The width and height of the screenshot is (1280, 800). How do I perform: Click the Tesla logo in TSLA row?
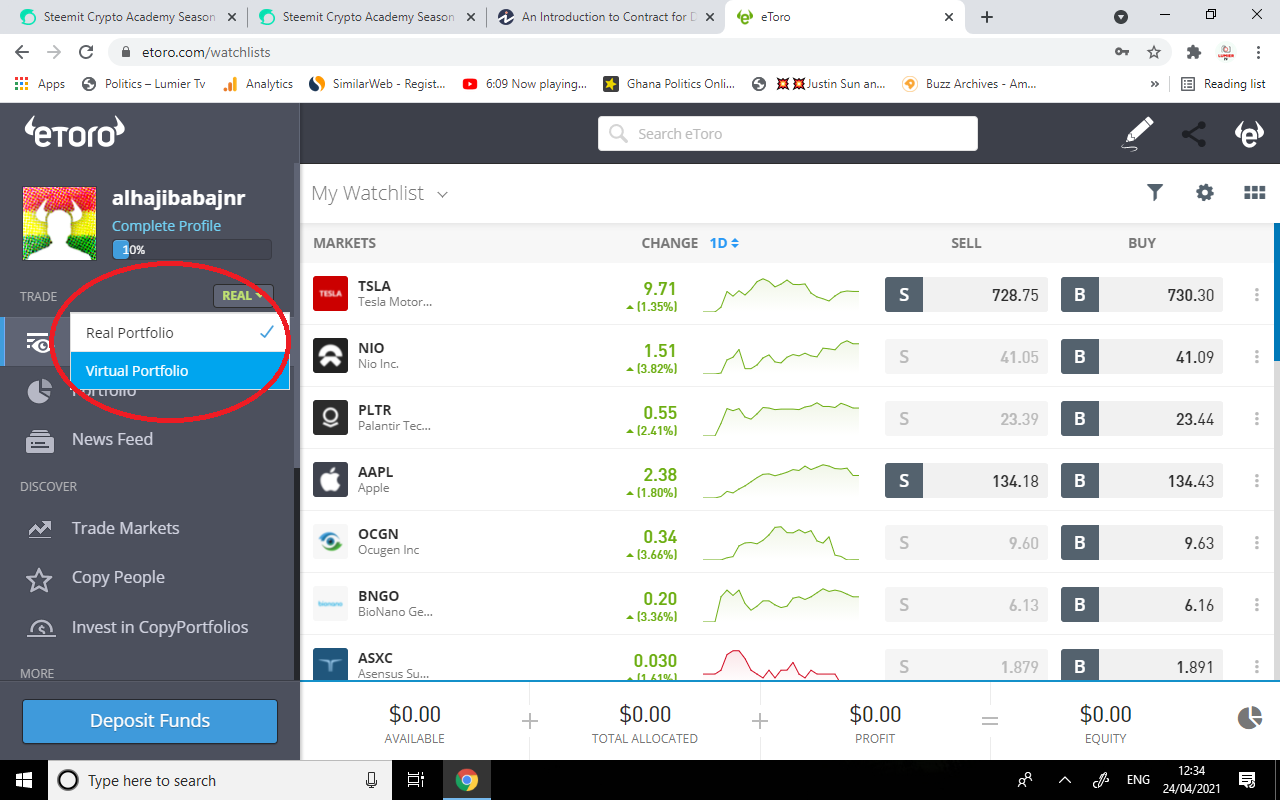click(x=330, y=294)
